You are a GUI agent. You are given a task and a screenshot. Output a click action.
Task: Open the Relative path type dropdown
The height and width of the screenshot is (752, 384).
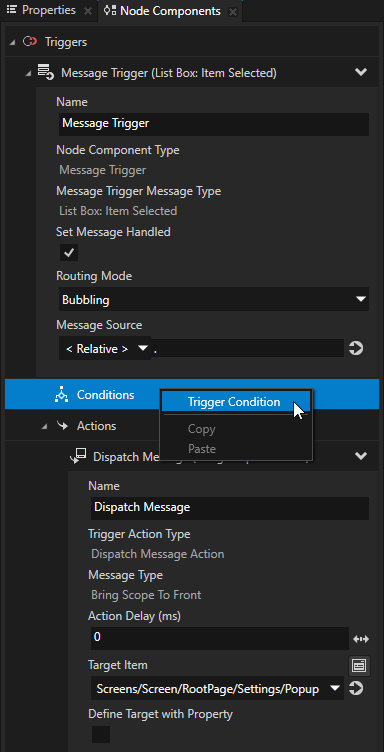tap(105, 349)
